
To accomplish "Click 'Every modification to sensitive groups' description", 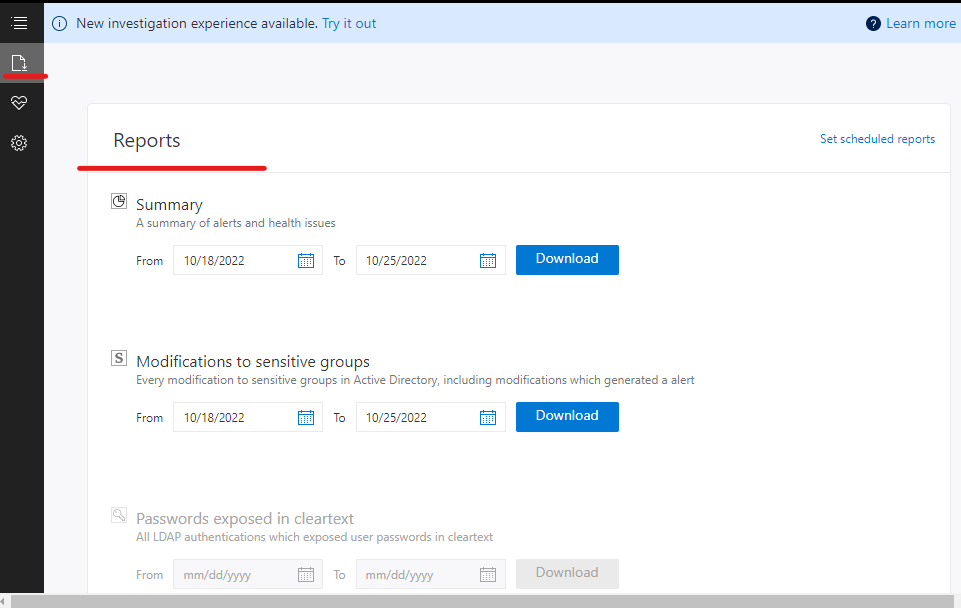I will pyautogui.click(x=415, y=380).
